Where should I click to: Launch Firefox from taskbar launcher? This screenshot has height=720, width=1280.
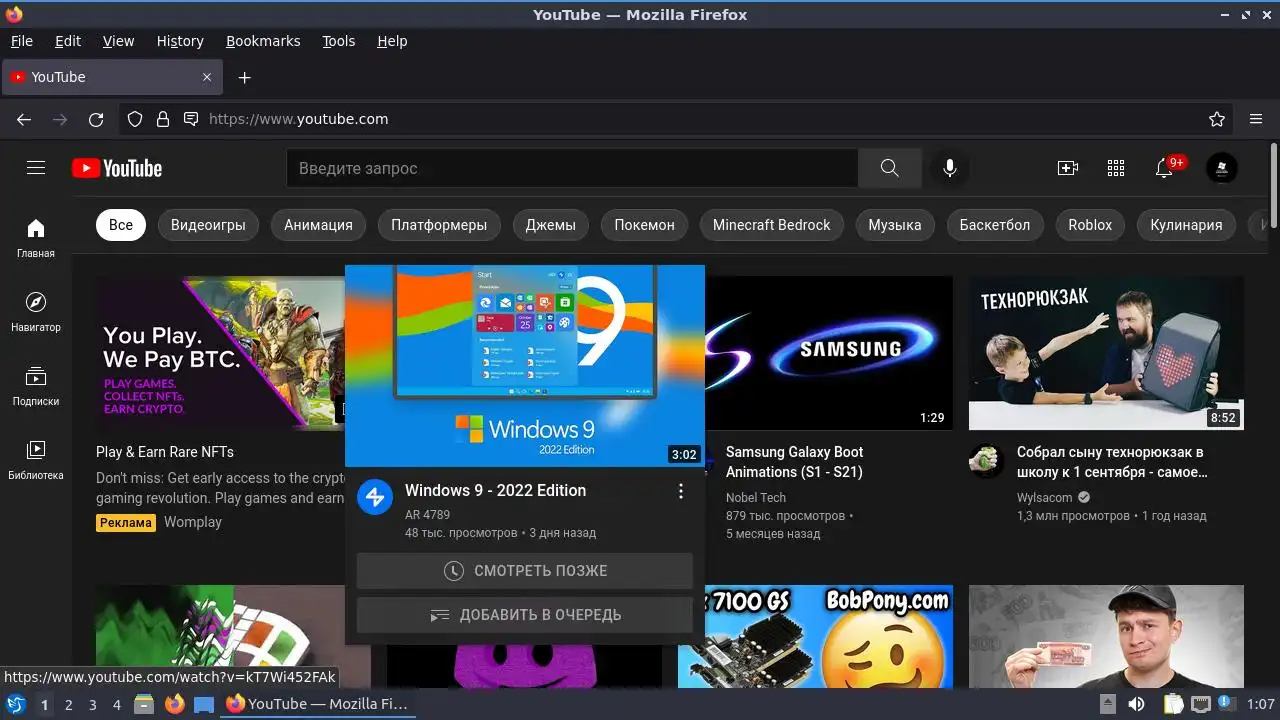(x=175, y=704)
